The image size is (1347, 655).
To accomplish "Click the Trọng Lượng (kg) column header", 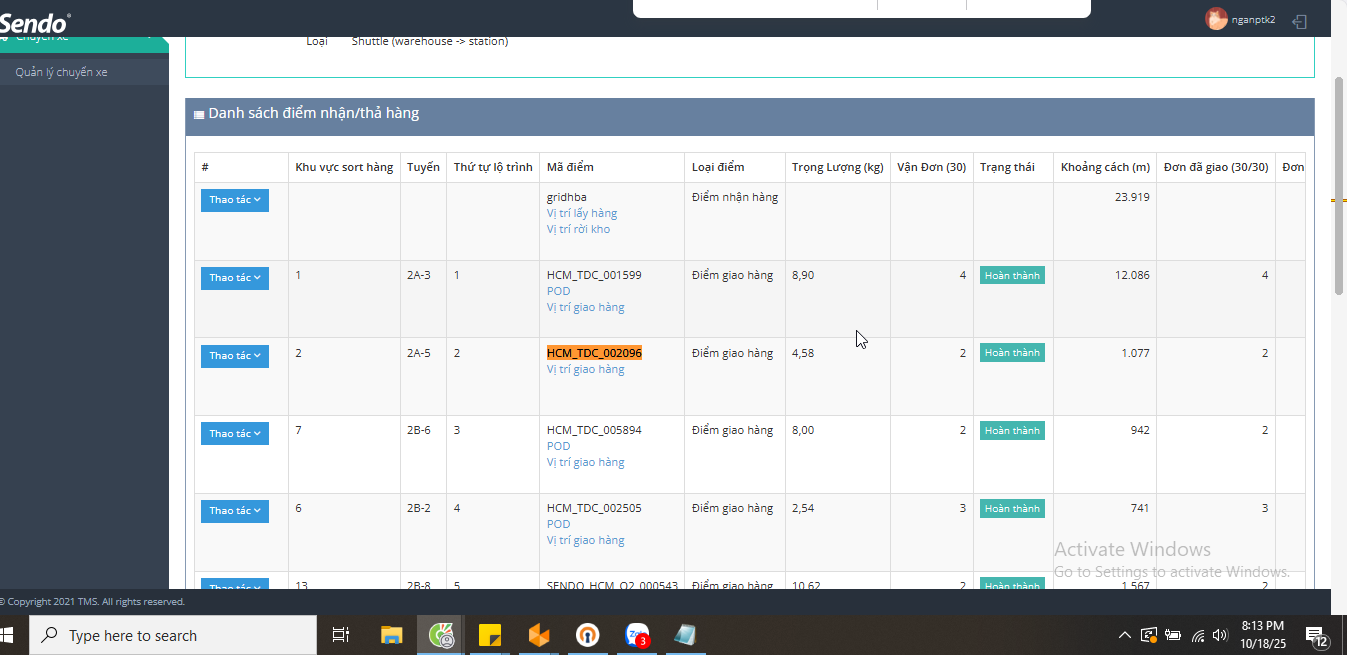I will point(838,167).
